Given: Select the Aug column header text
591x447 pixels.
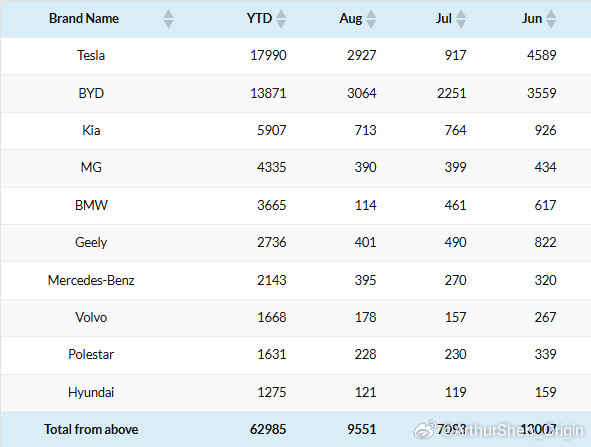Looking at the screenshot, I should [x=351, y=18].
